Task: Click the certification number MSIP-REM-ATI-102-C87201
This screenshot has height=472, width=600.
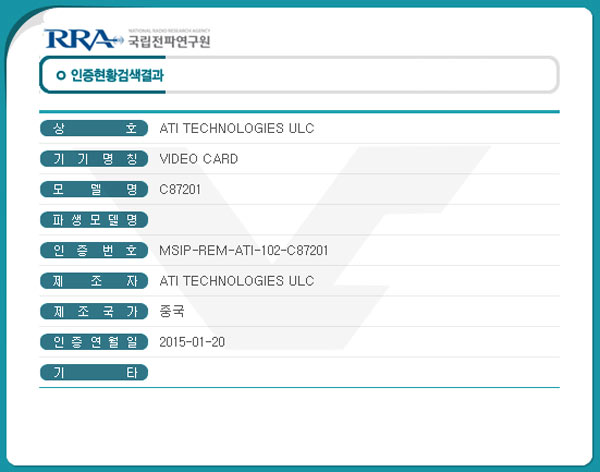Action: tap(244, 250)
